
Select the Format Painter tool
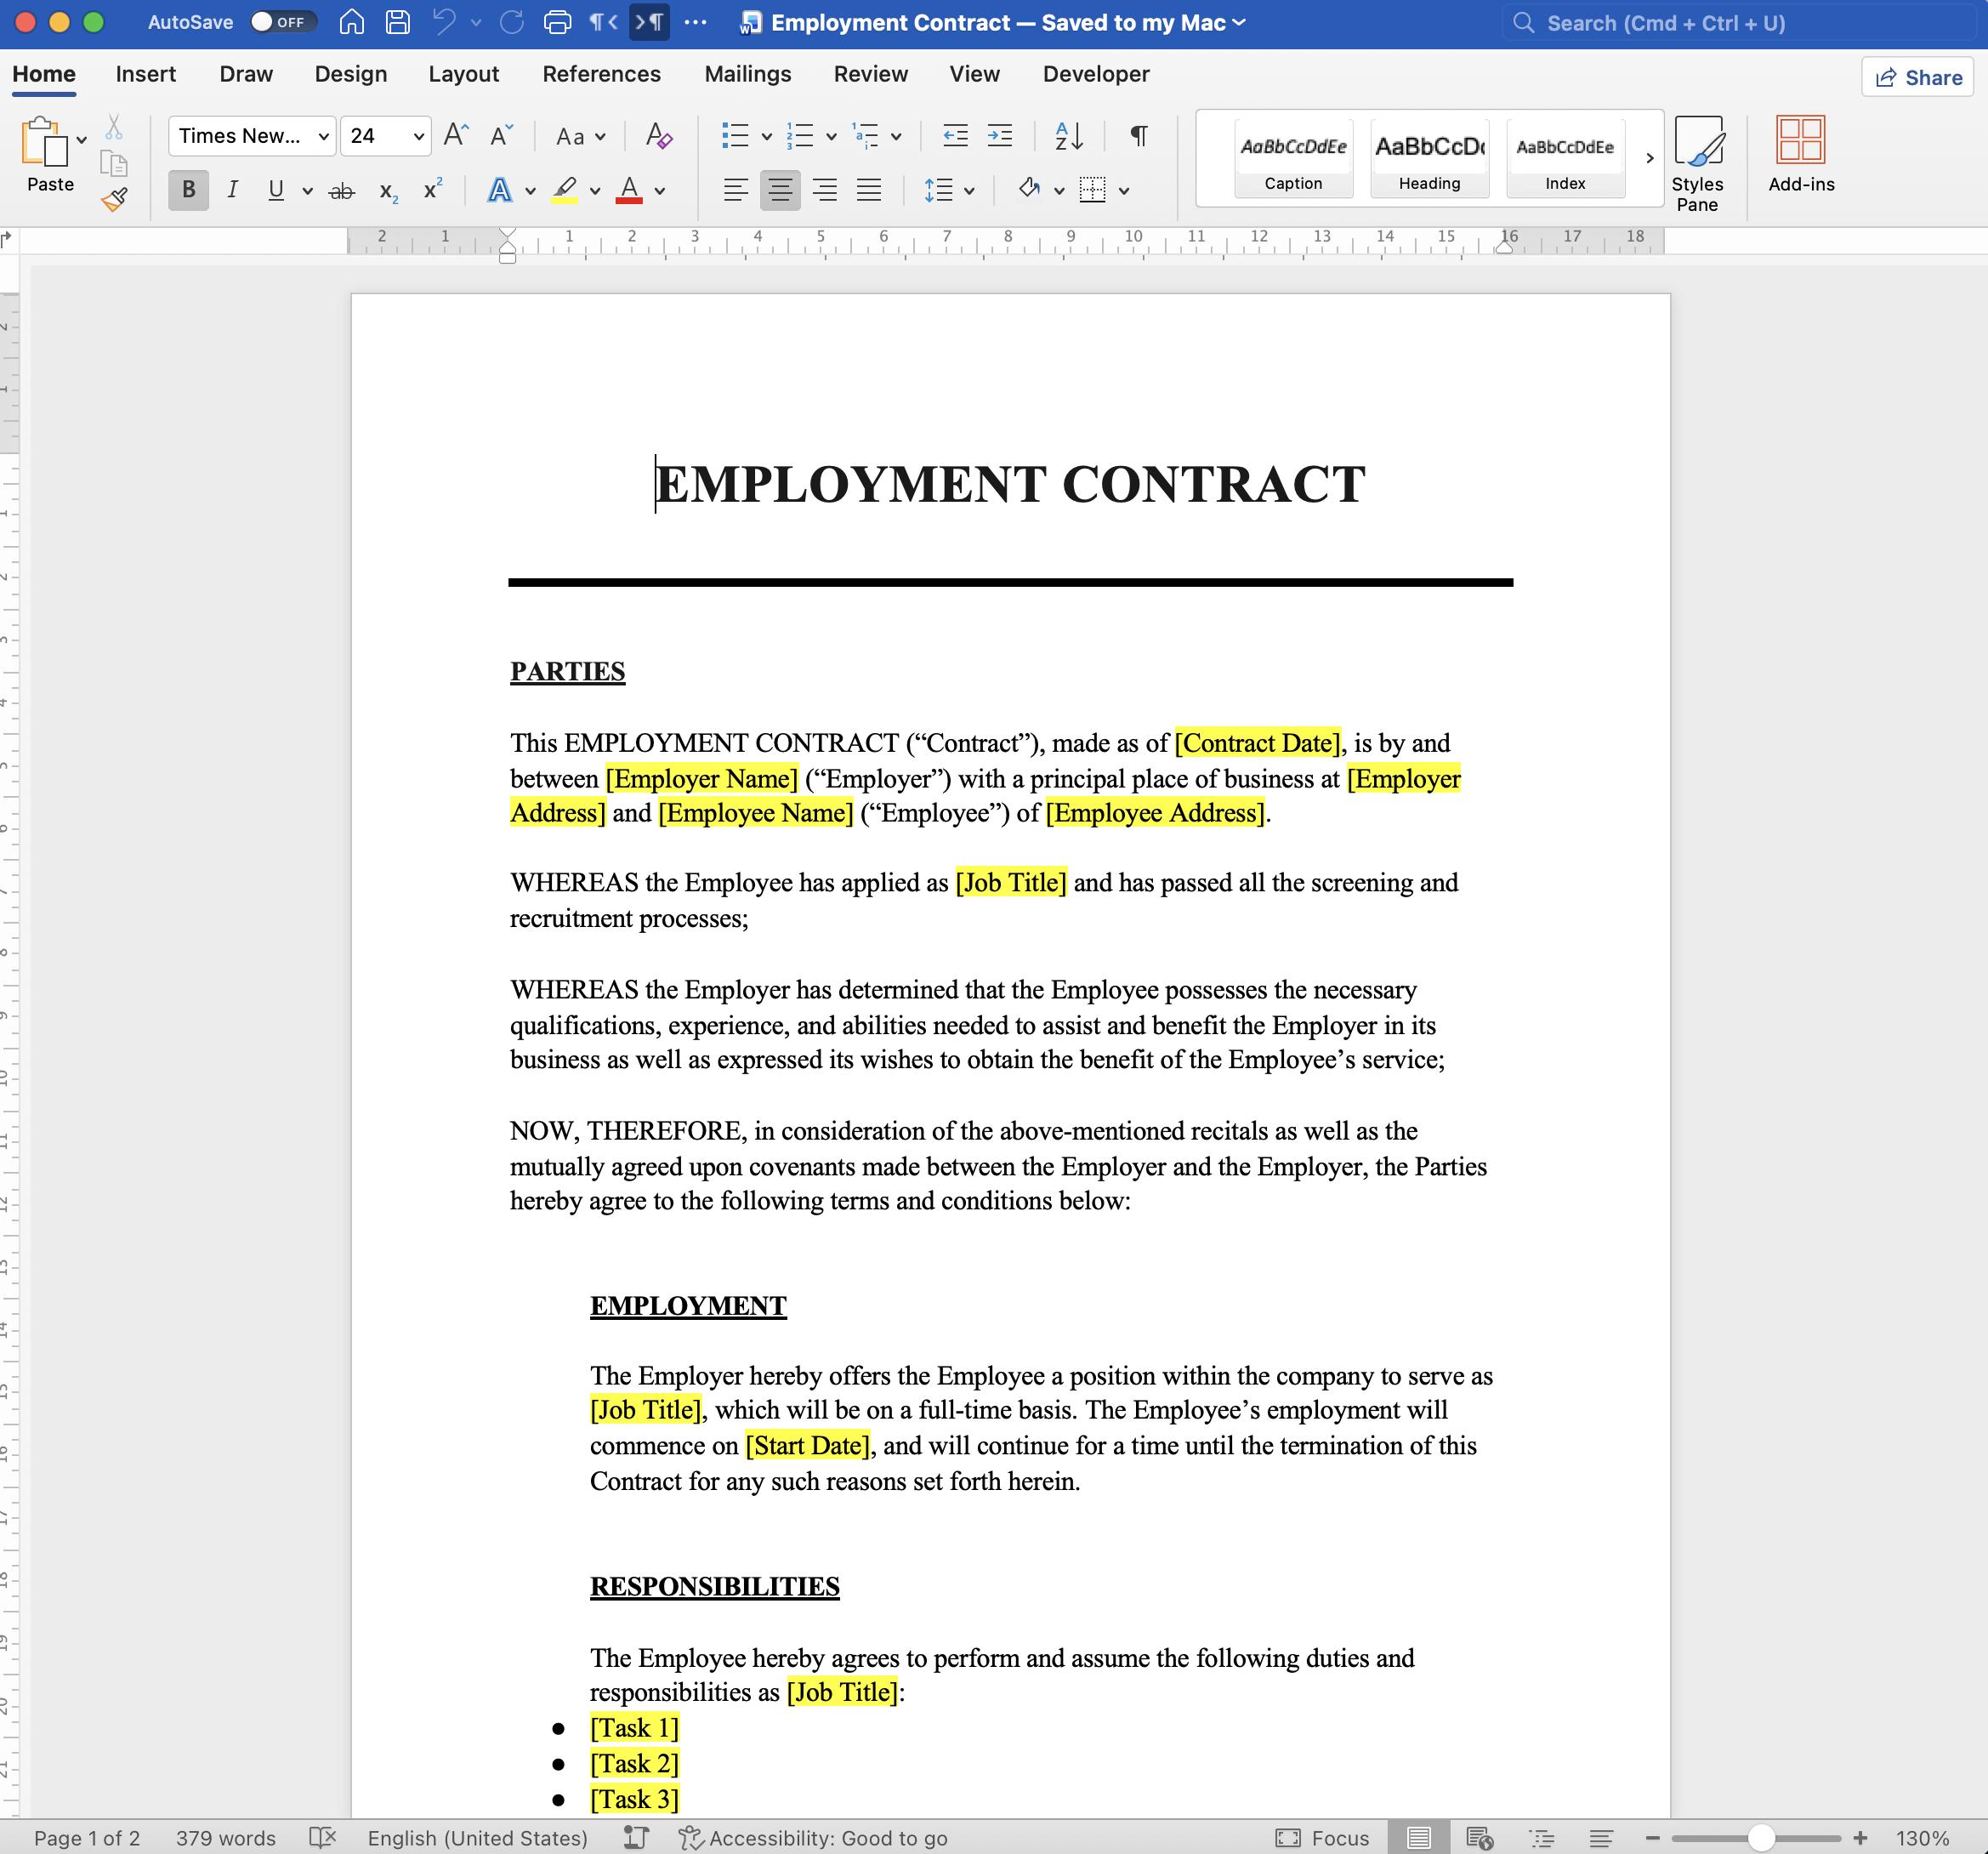(113, 199)
